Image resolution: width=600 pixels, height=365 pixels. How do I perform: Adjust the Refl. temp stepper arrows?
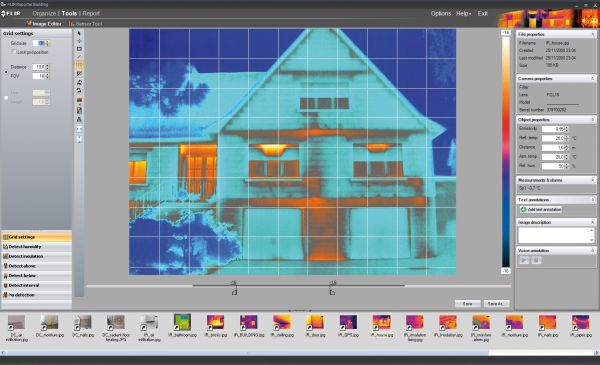tap(567, 138)
